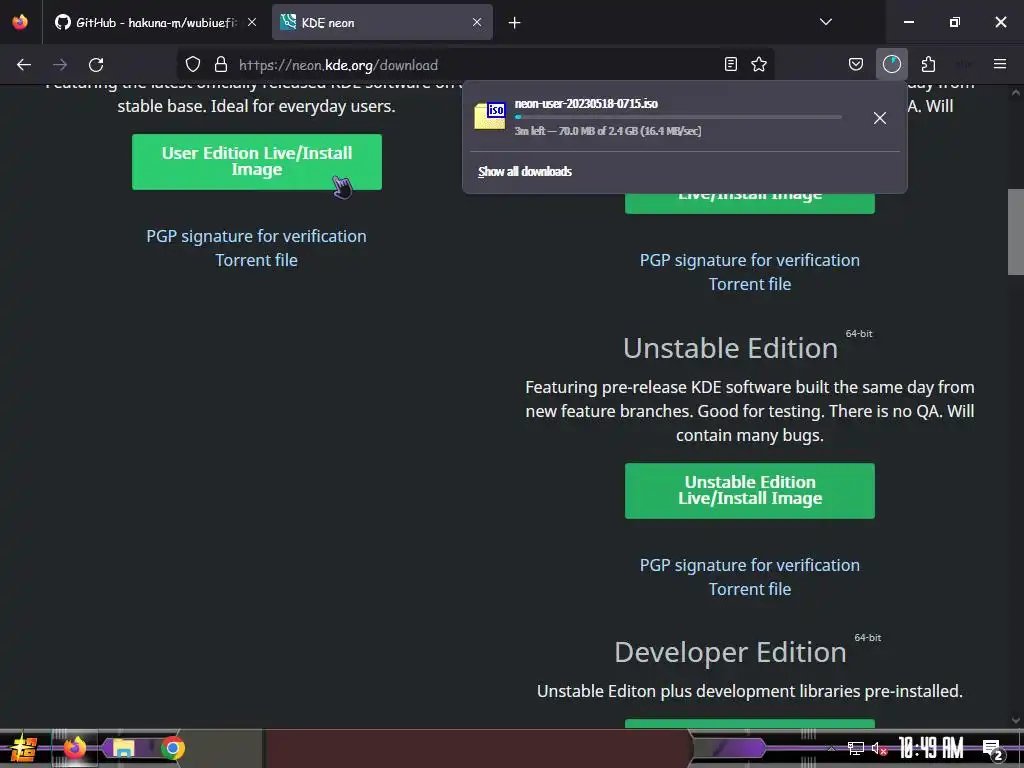This screenshot has height=768, width=1024.
Task: View site security via padlock icon
Action: pos(221,65)
